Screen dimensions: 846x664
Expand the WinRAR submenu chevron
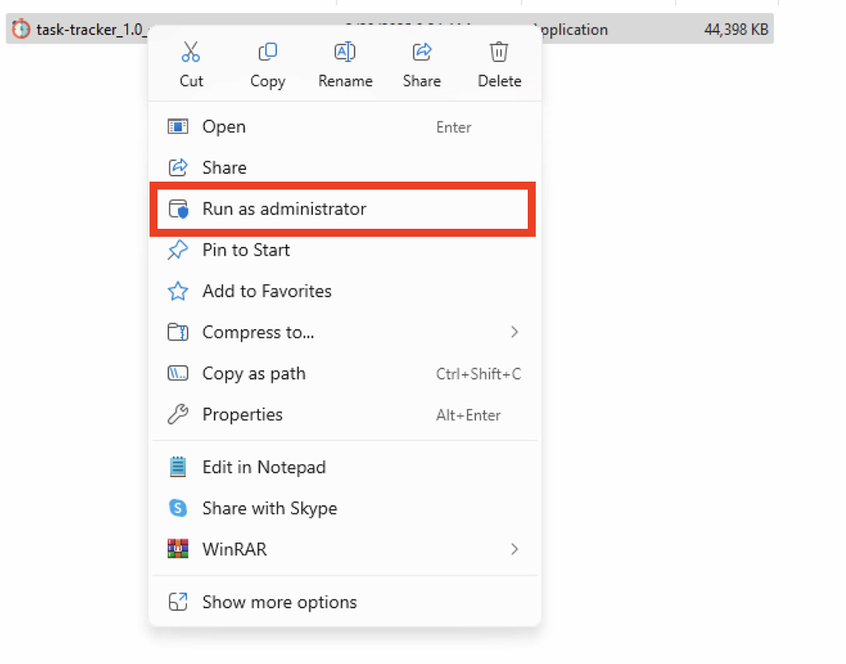click(514, 549)
